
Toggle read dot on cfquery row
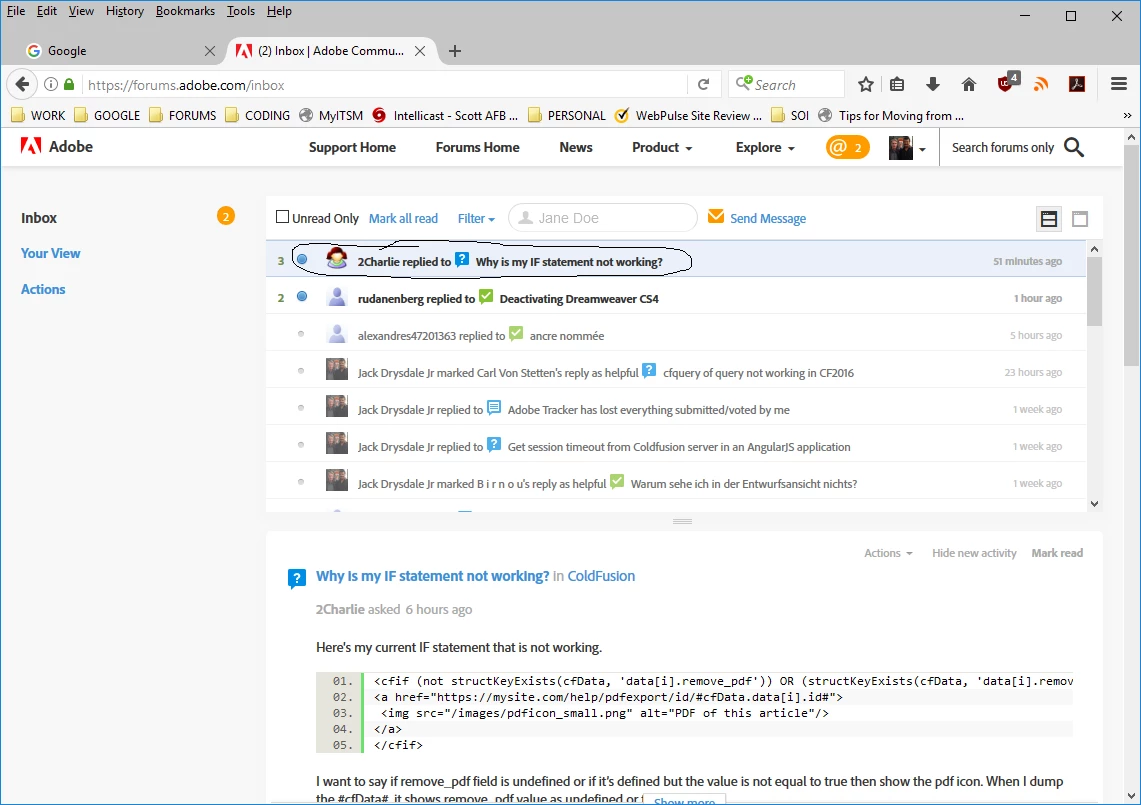[301, 371]
